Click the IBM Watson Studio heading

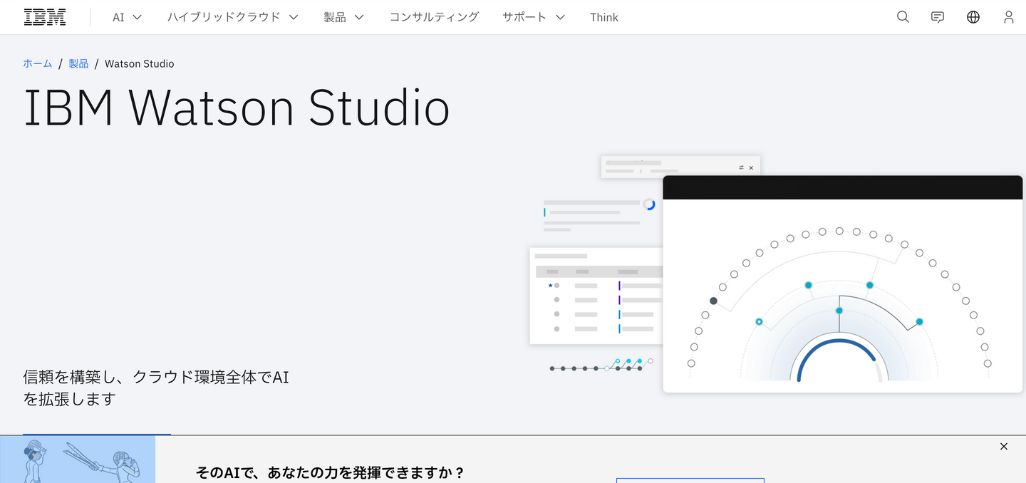[237, 107]
